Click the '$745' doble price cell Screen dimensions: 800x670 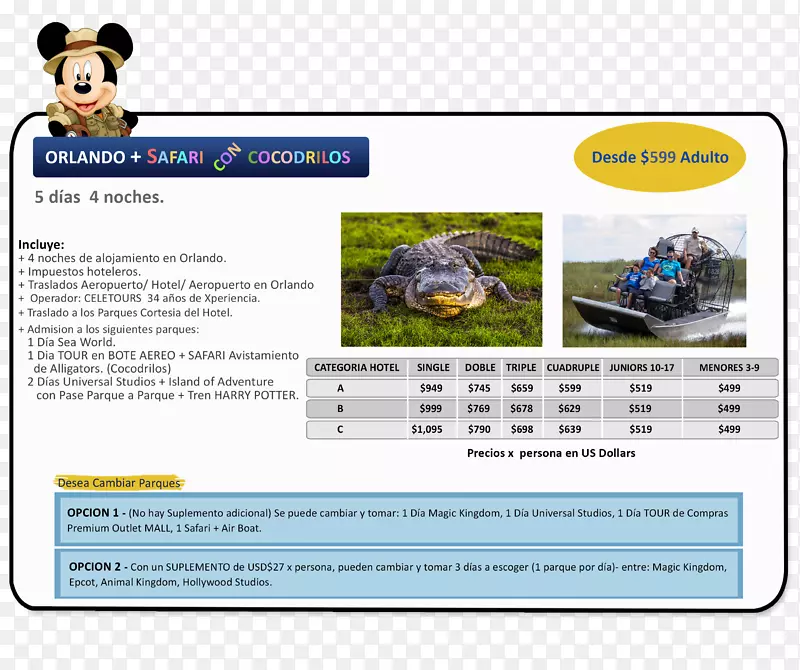(x=479, y=388)
